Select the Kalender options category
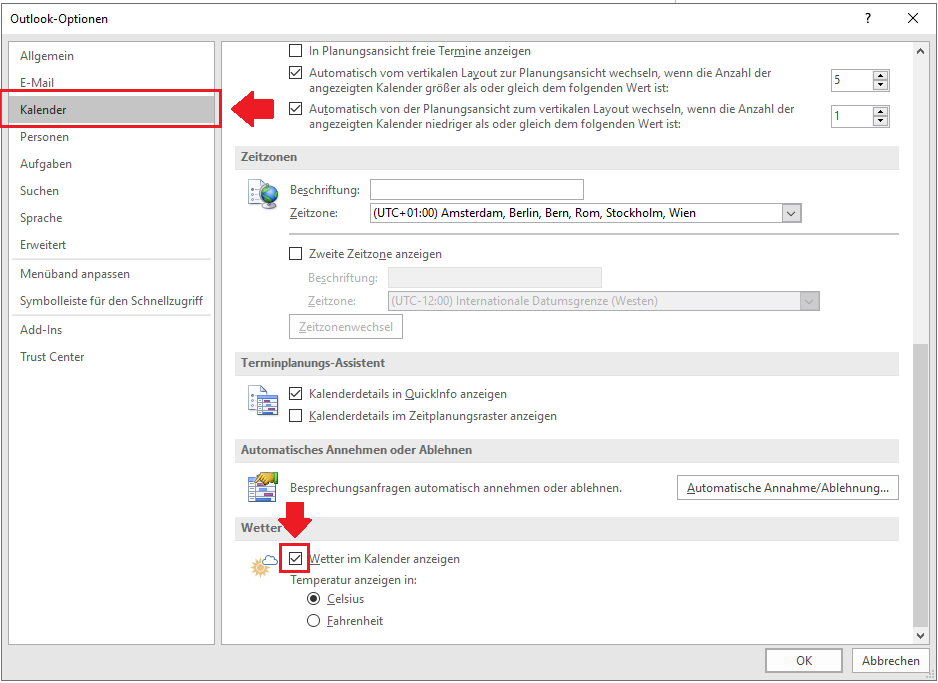The width and height of the screenshot is (938, 683). (x=112, y=109)
